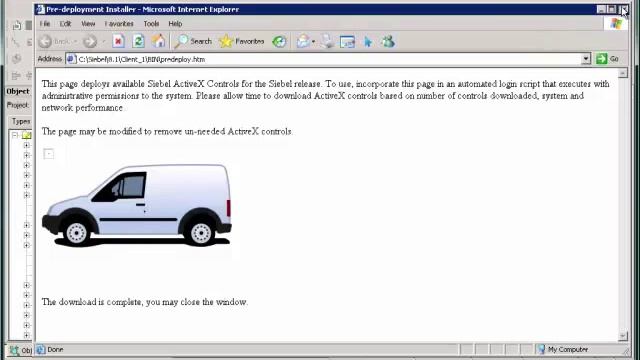The width and height of the screenshot is (640, 360).
Task: Click the Search toolbar button
Action: pyautogui.click(x=193, y=41)
